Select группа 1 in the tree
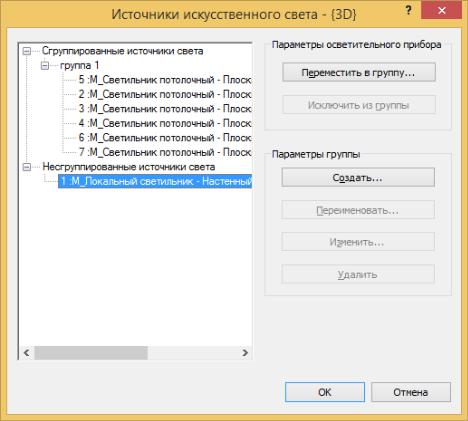The height and width of the screenshot is (421, 468). tap(80, 65)
